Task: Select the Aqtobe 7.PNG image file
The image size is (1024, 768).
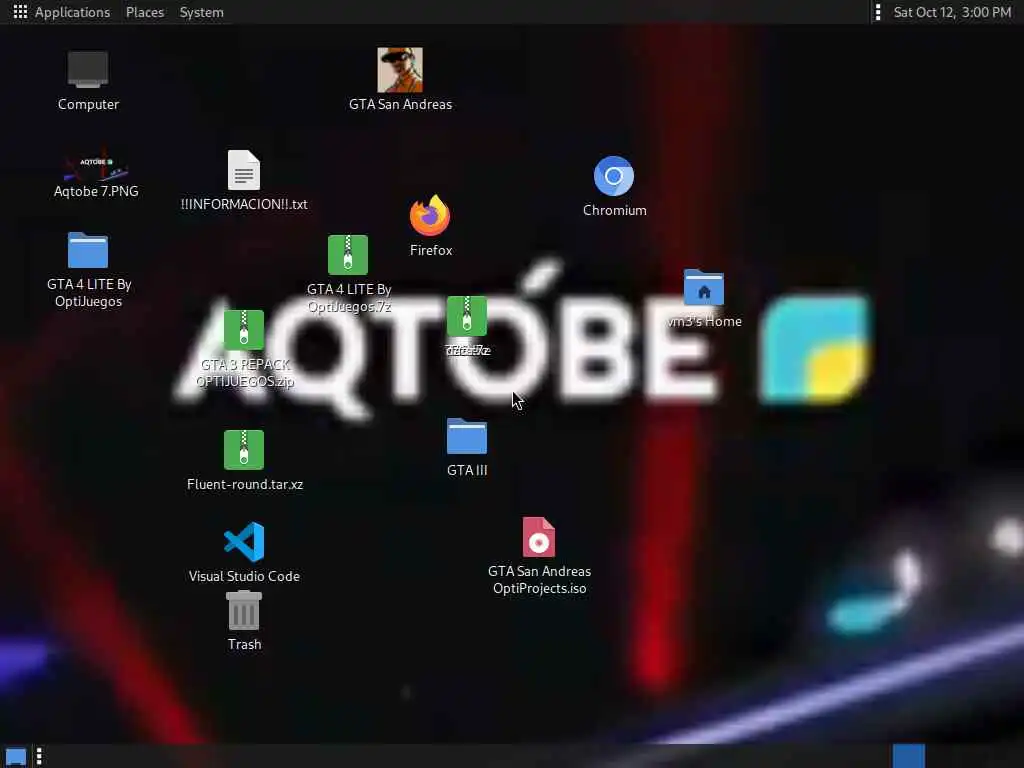Action: 96,166
